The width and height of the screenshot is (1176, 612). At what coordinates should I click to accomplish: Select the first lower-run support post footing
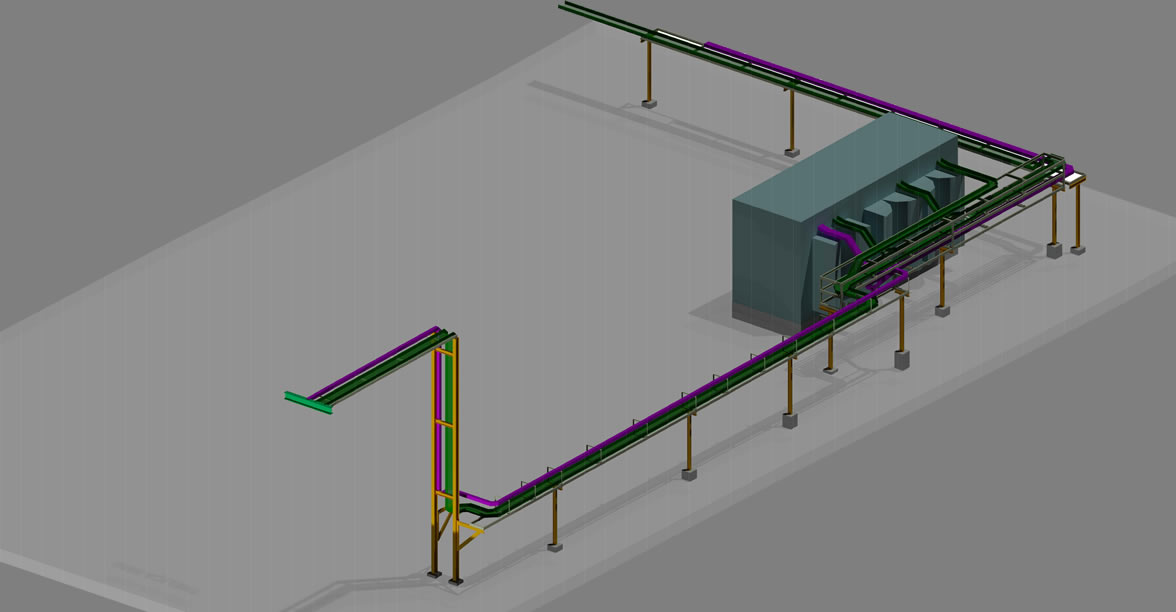pyautogui.click(x=555, y=546)
